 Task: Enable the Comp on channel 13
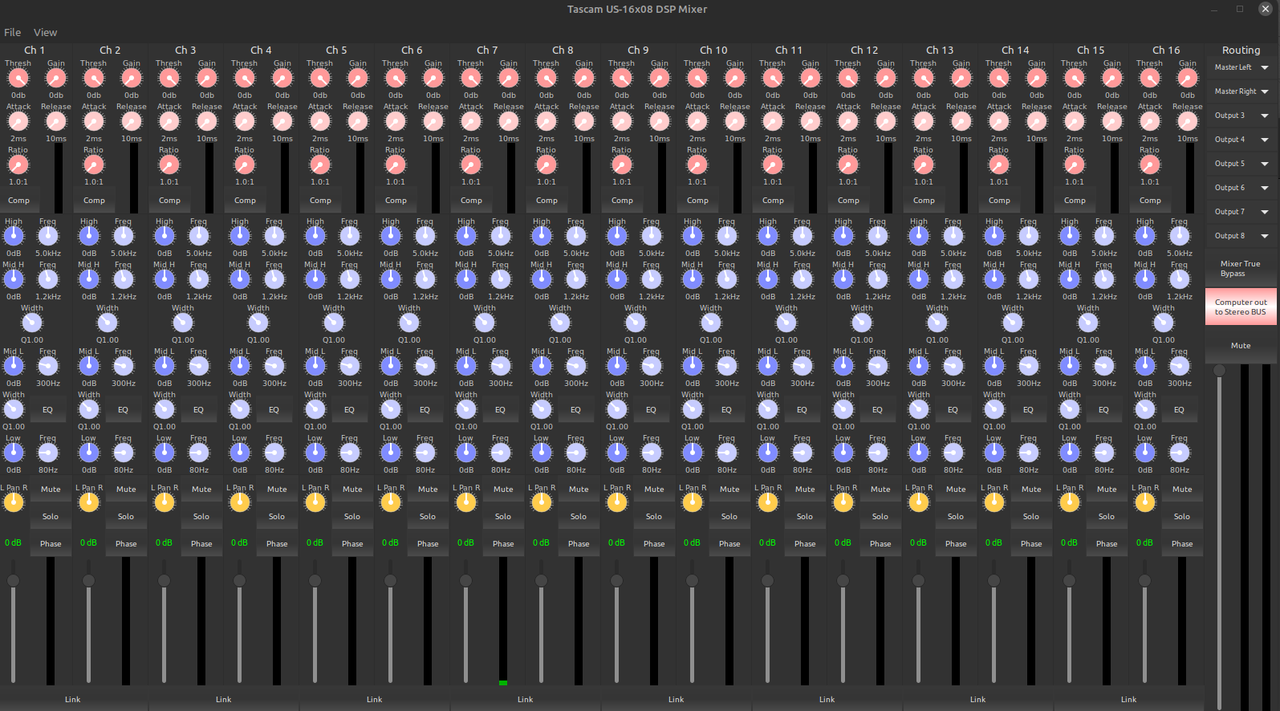pyautogui.click(x=924, y=200)
